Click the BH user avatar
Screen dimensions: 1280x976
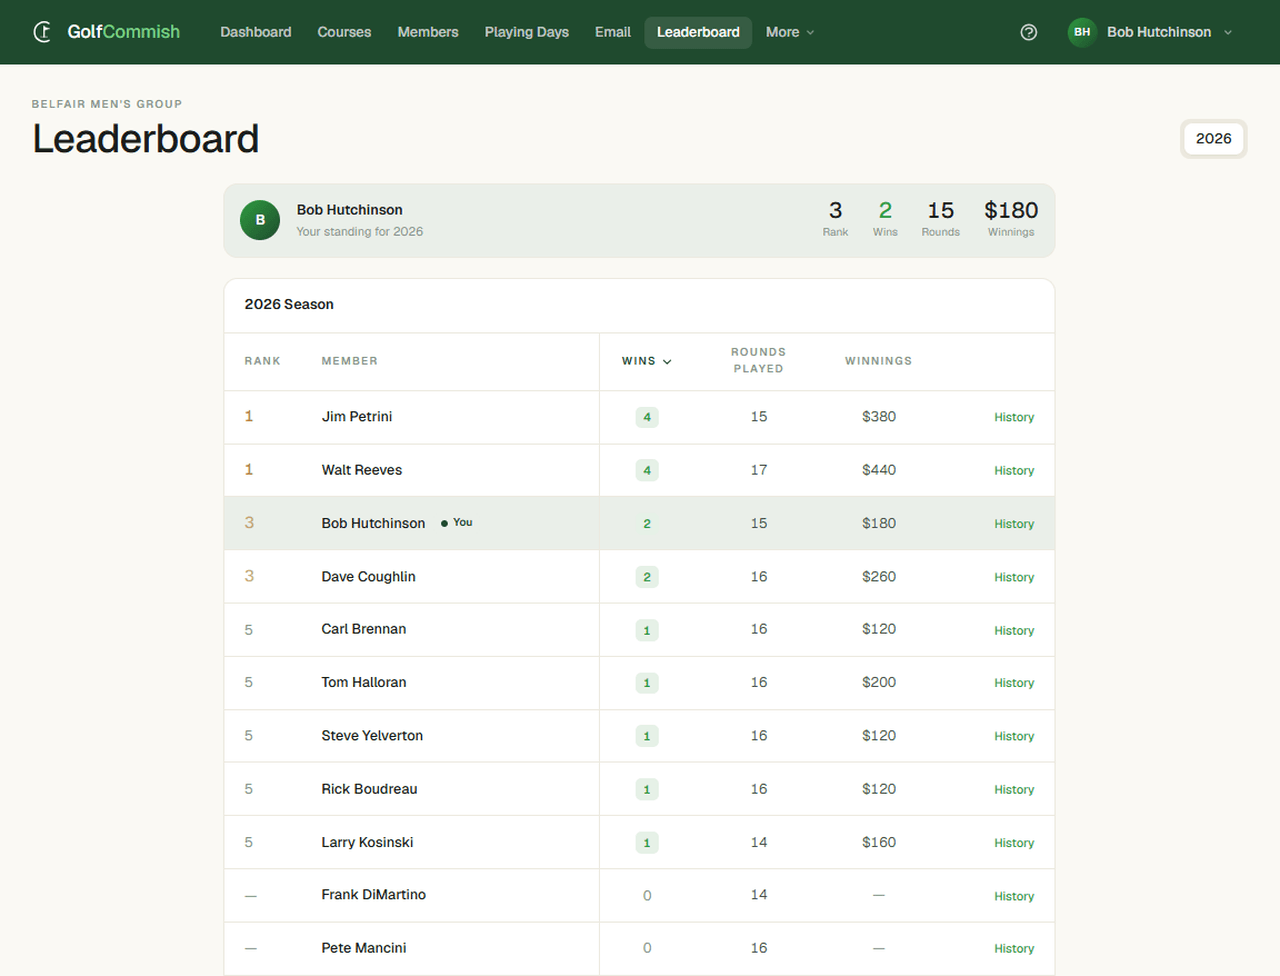coord(1082,32)
